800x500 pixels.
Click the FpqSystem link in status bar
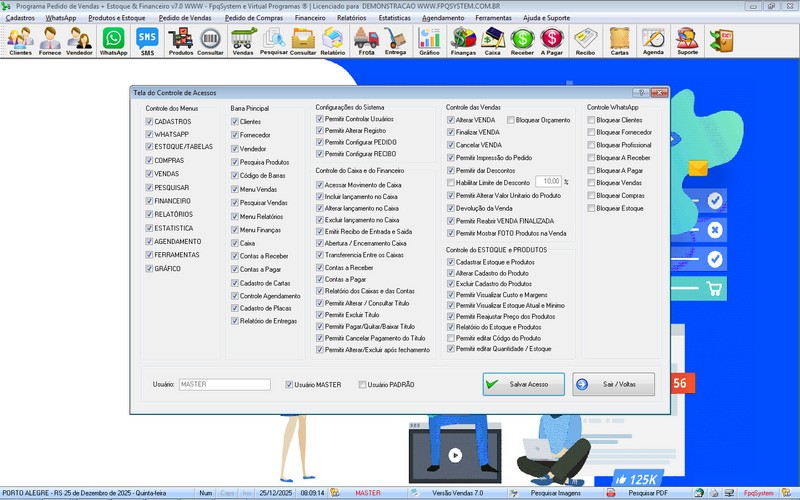(758, 493)
